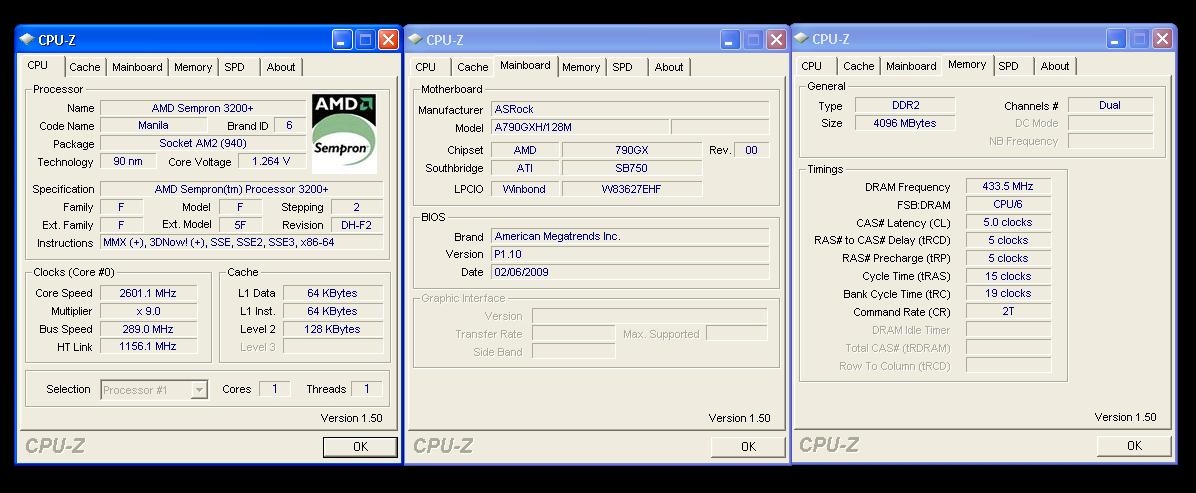Click OK in the window showing Core Speed
The width and height of the screenshot is (1196, 493).
point(360,446)
